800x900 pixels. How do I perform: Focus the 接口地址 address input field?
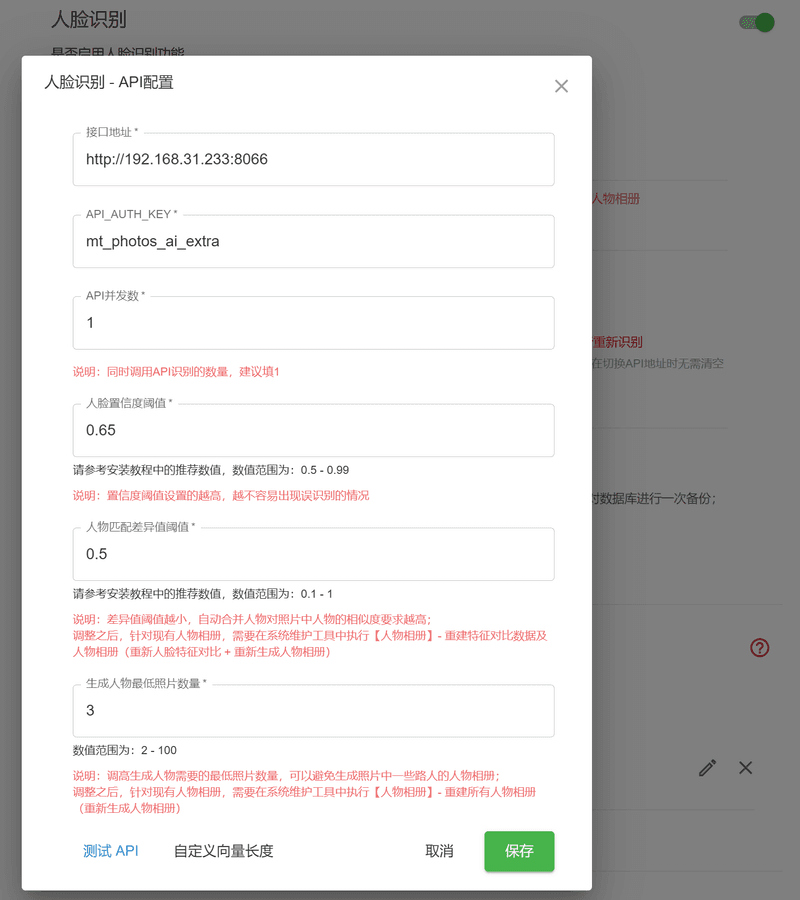313,160
